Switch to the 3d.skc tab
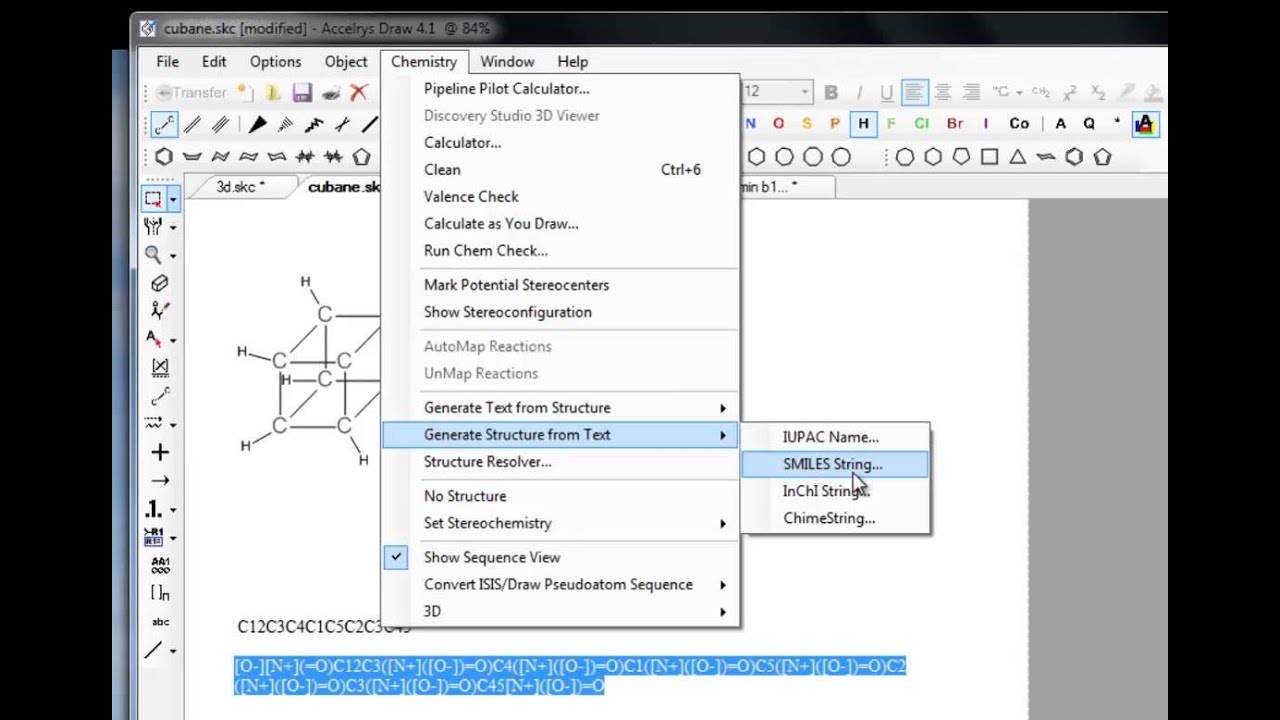This screenshot has width=1280, height=720. pos(241,187)
